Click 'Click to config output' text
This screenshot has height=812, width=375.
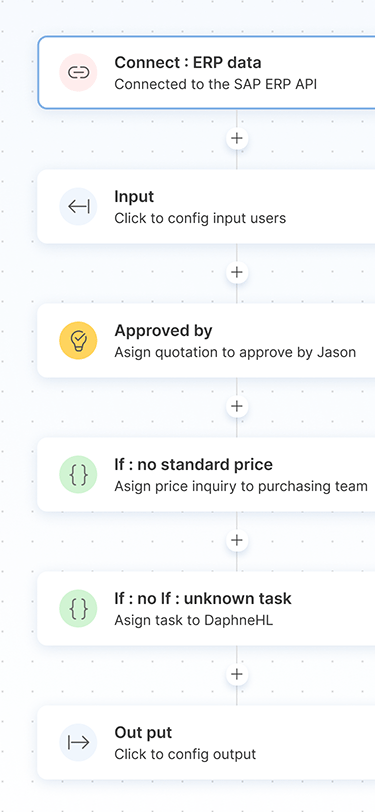coord(185,754)
